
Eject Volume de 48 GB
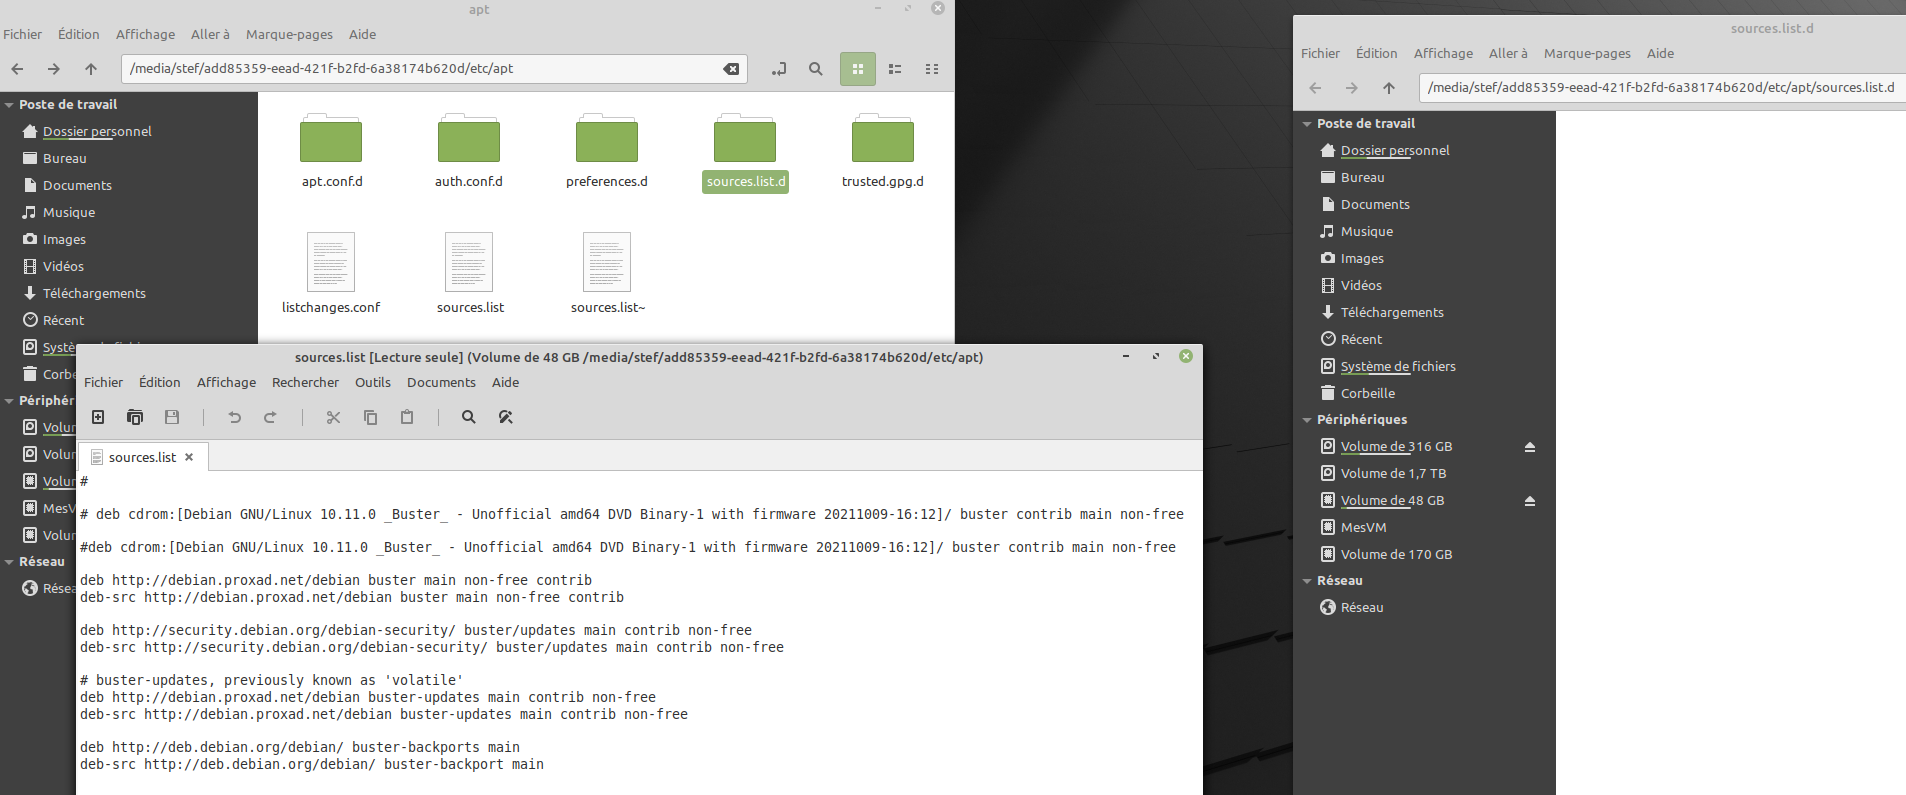(1529, 501)
